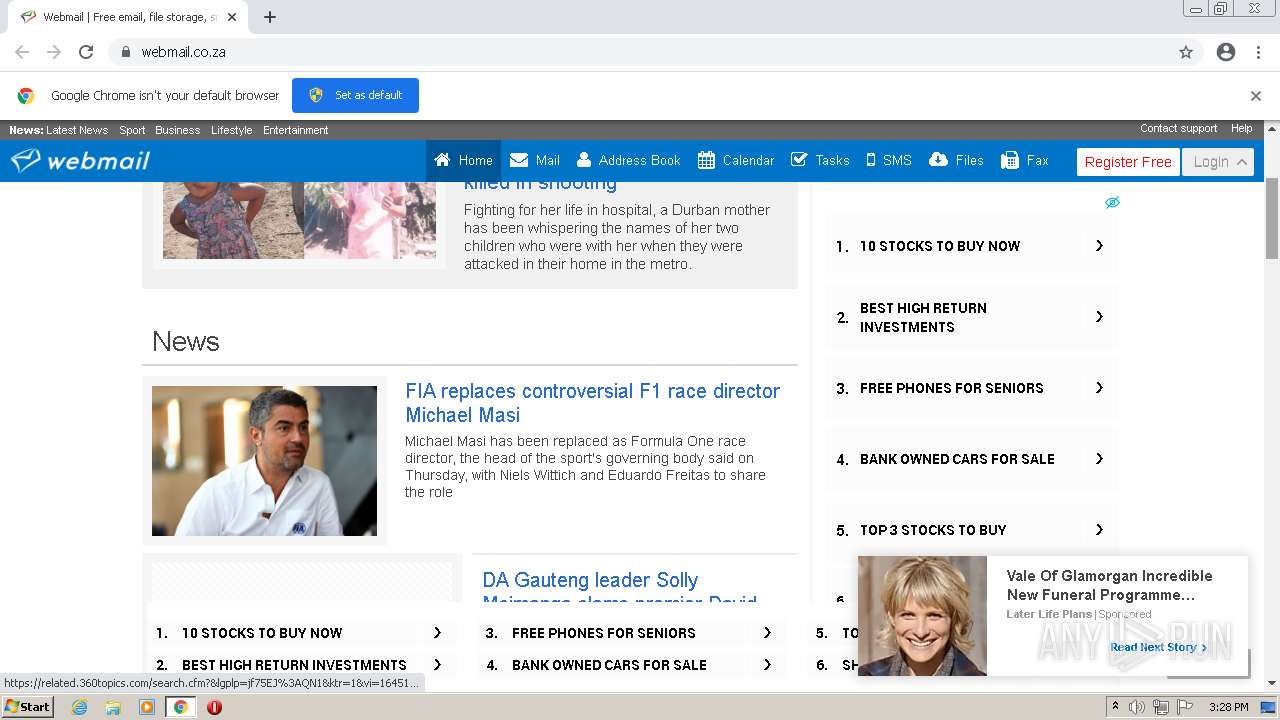The width and height of the screenshot is (1280, 720).
Task: Open the SMS section
Action: click(889, 160)
